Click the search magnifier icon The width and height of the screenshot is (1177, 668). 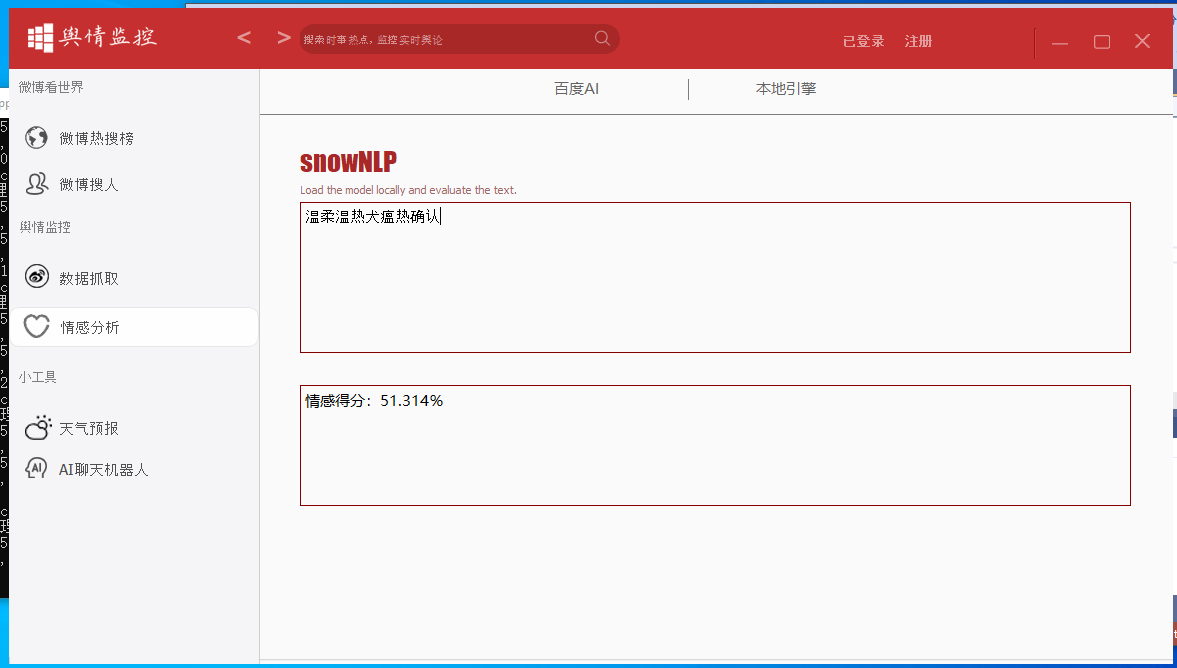coord(602,38)
